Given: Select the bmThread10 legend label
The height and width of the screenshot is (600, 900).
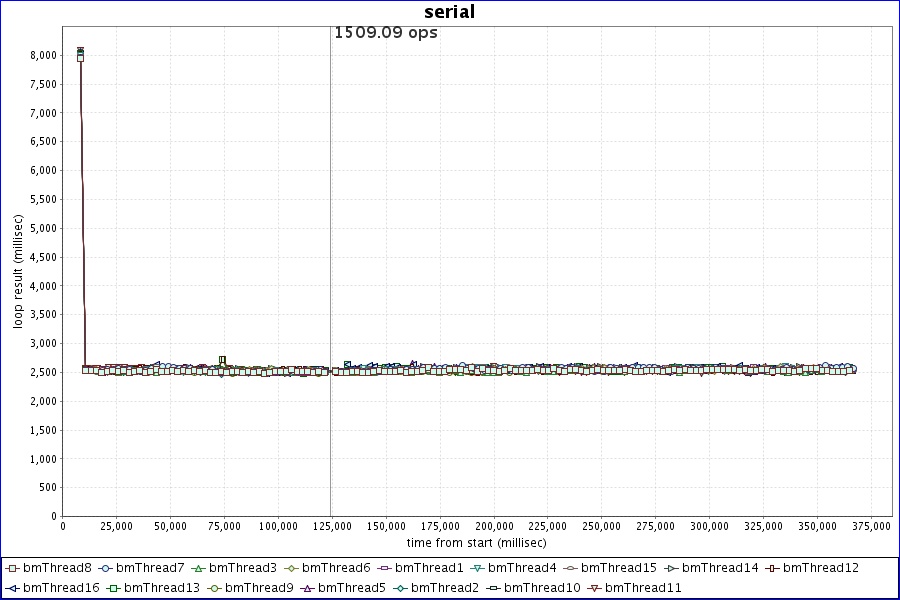Looking at the screenshot, I should click(x=541, y=588).
